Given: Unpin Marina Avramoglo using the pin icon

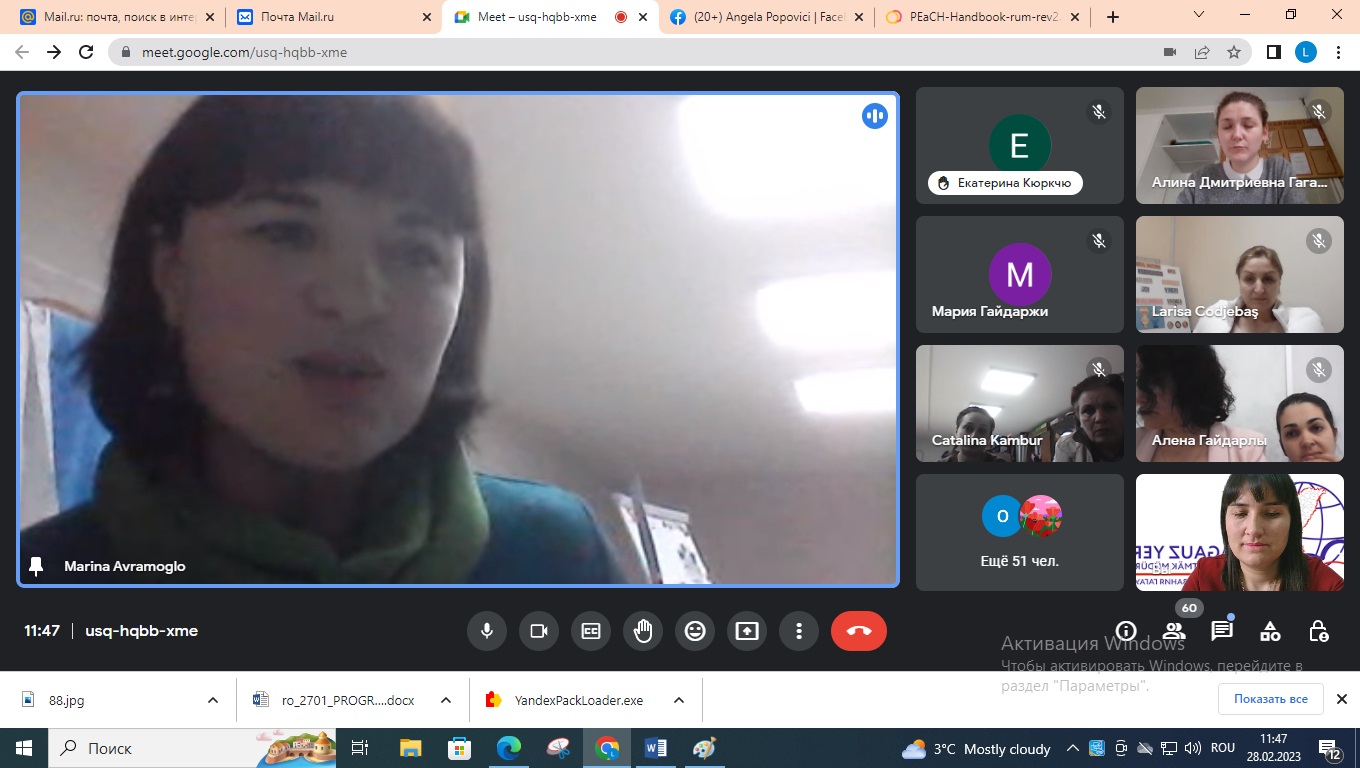Looking at the screenshot, I should point(37,566).
